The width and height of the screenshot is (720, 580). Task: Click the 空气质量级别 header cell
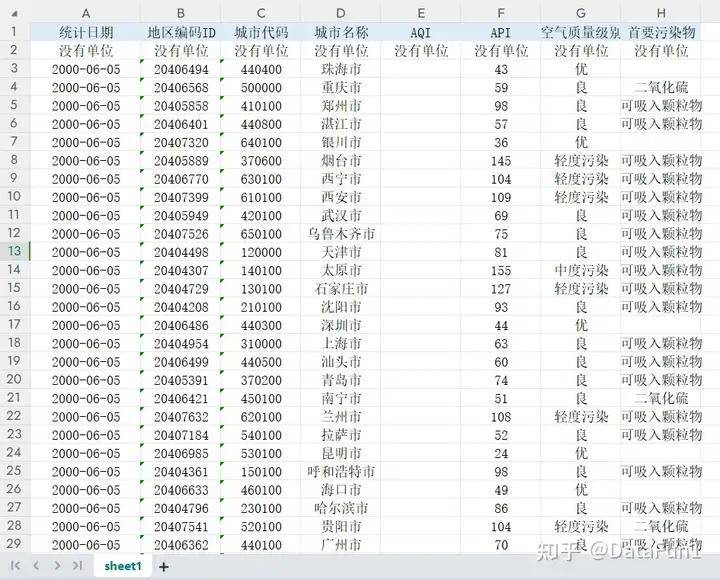[x=580, y=32]
